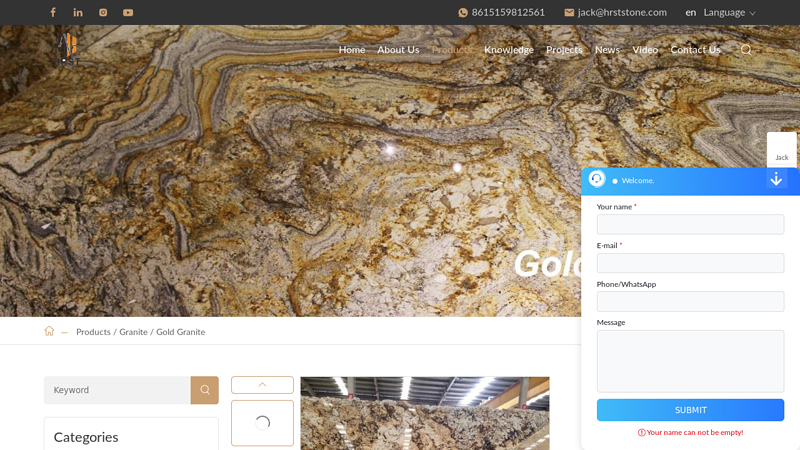The height and width of the screenshot is (450, 800).
Task: Click the Products breadcrumb link
Action: pos(93,332)
